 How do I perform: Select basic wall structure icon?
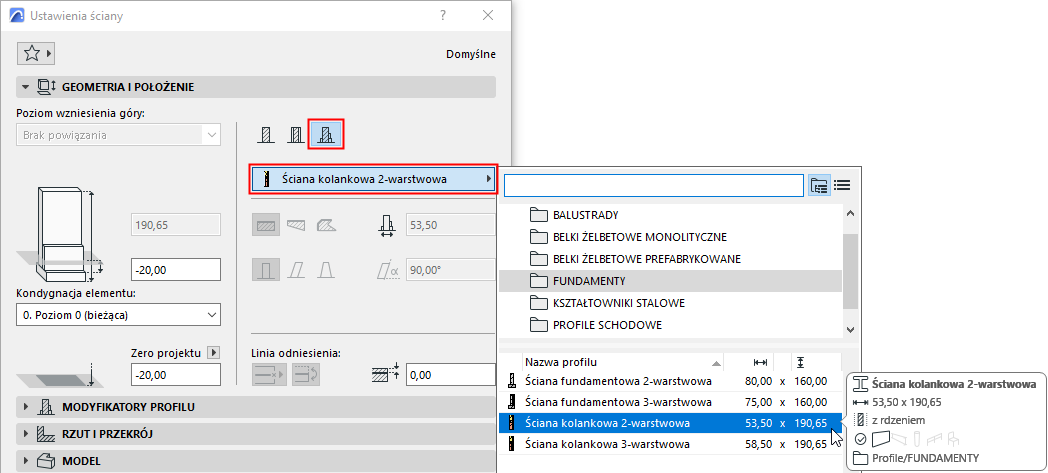267,135
